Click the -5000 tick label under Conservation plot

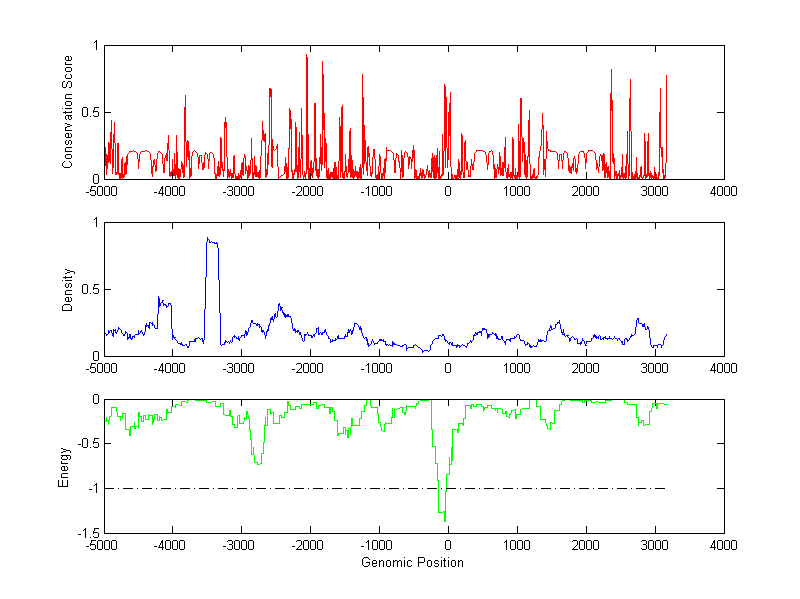[101, 191]
